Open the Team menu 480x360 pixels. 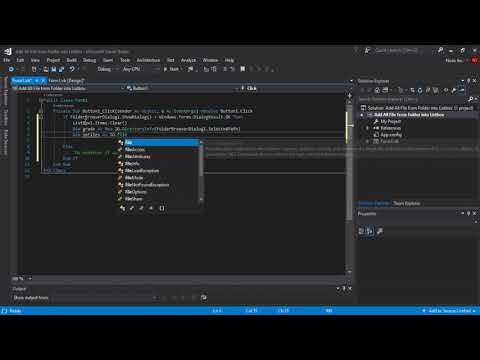click(x=108, y=60)
